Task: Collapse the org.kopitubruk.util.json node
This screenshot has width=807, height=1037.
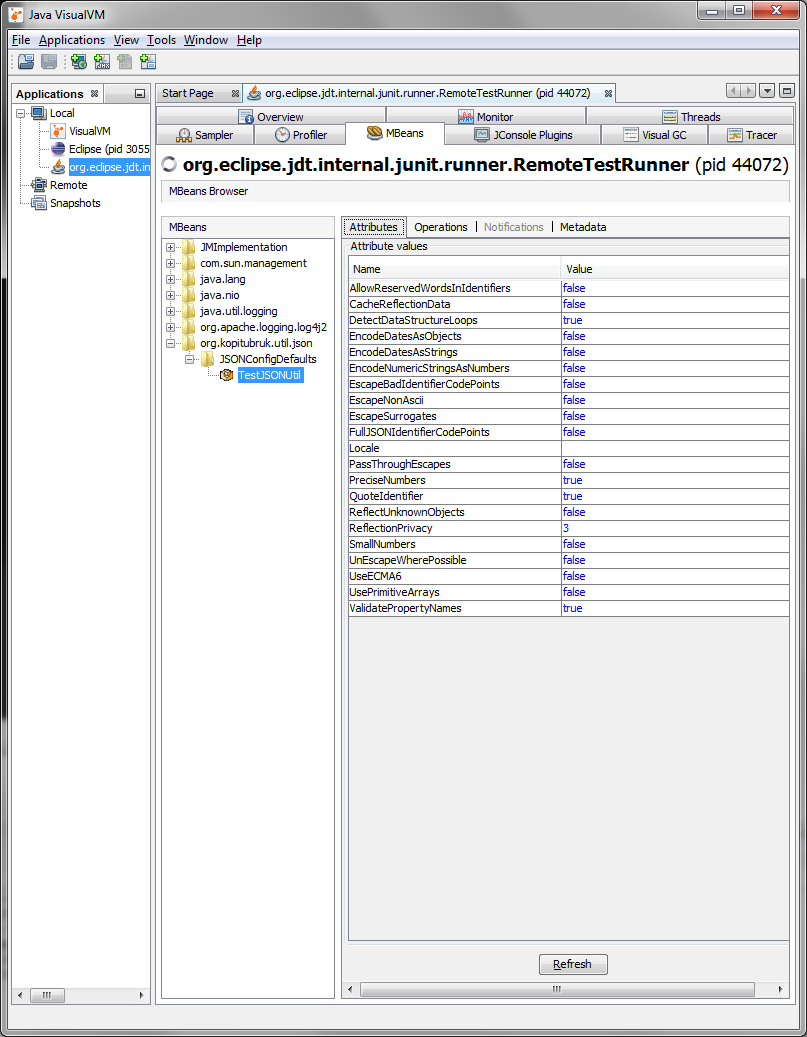Action: pos(171,343)
